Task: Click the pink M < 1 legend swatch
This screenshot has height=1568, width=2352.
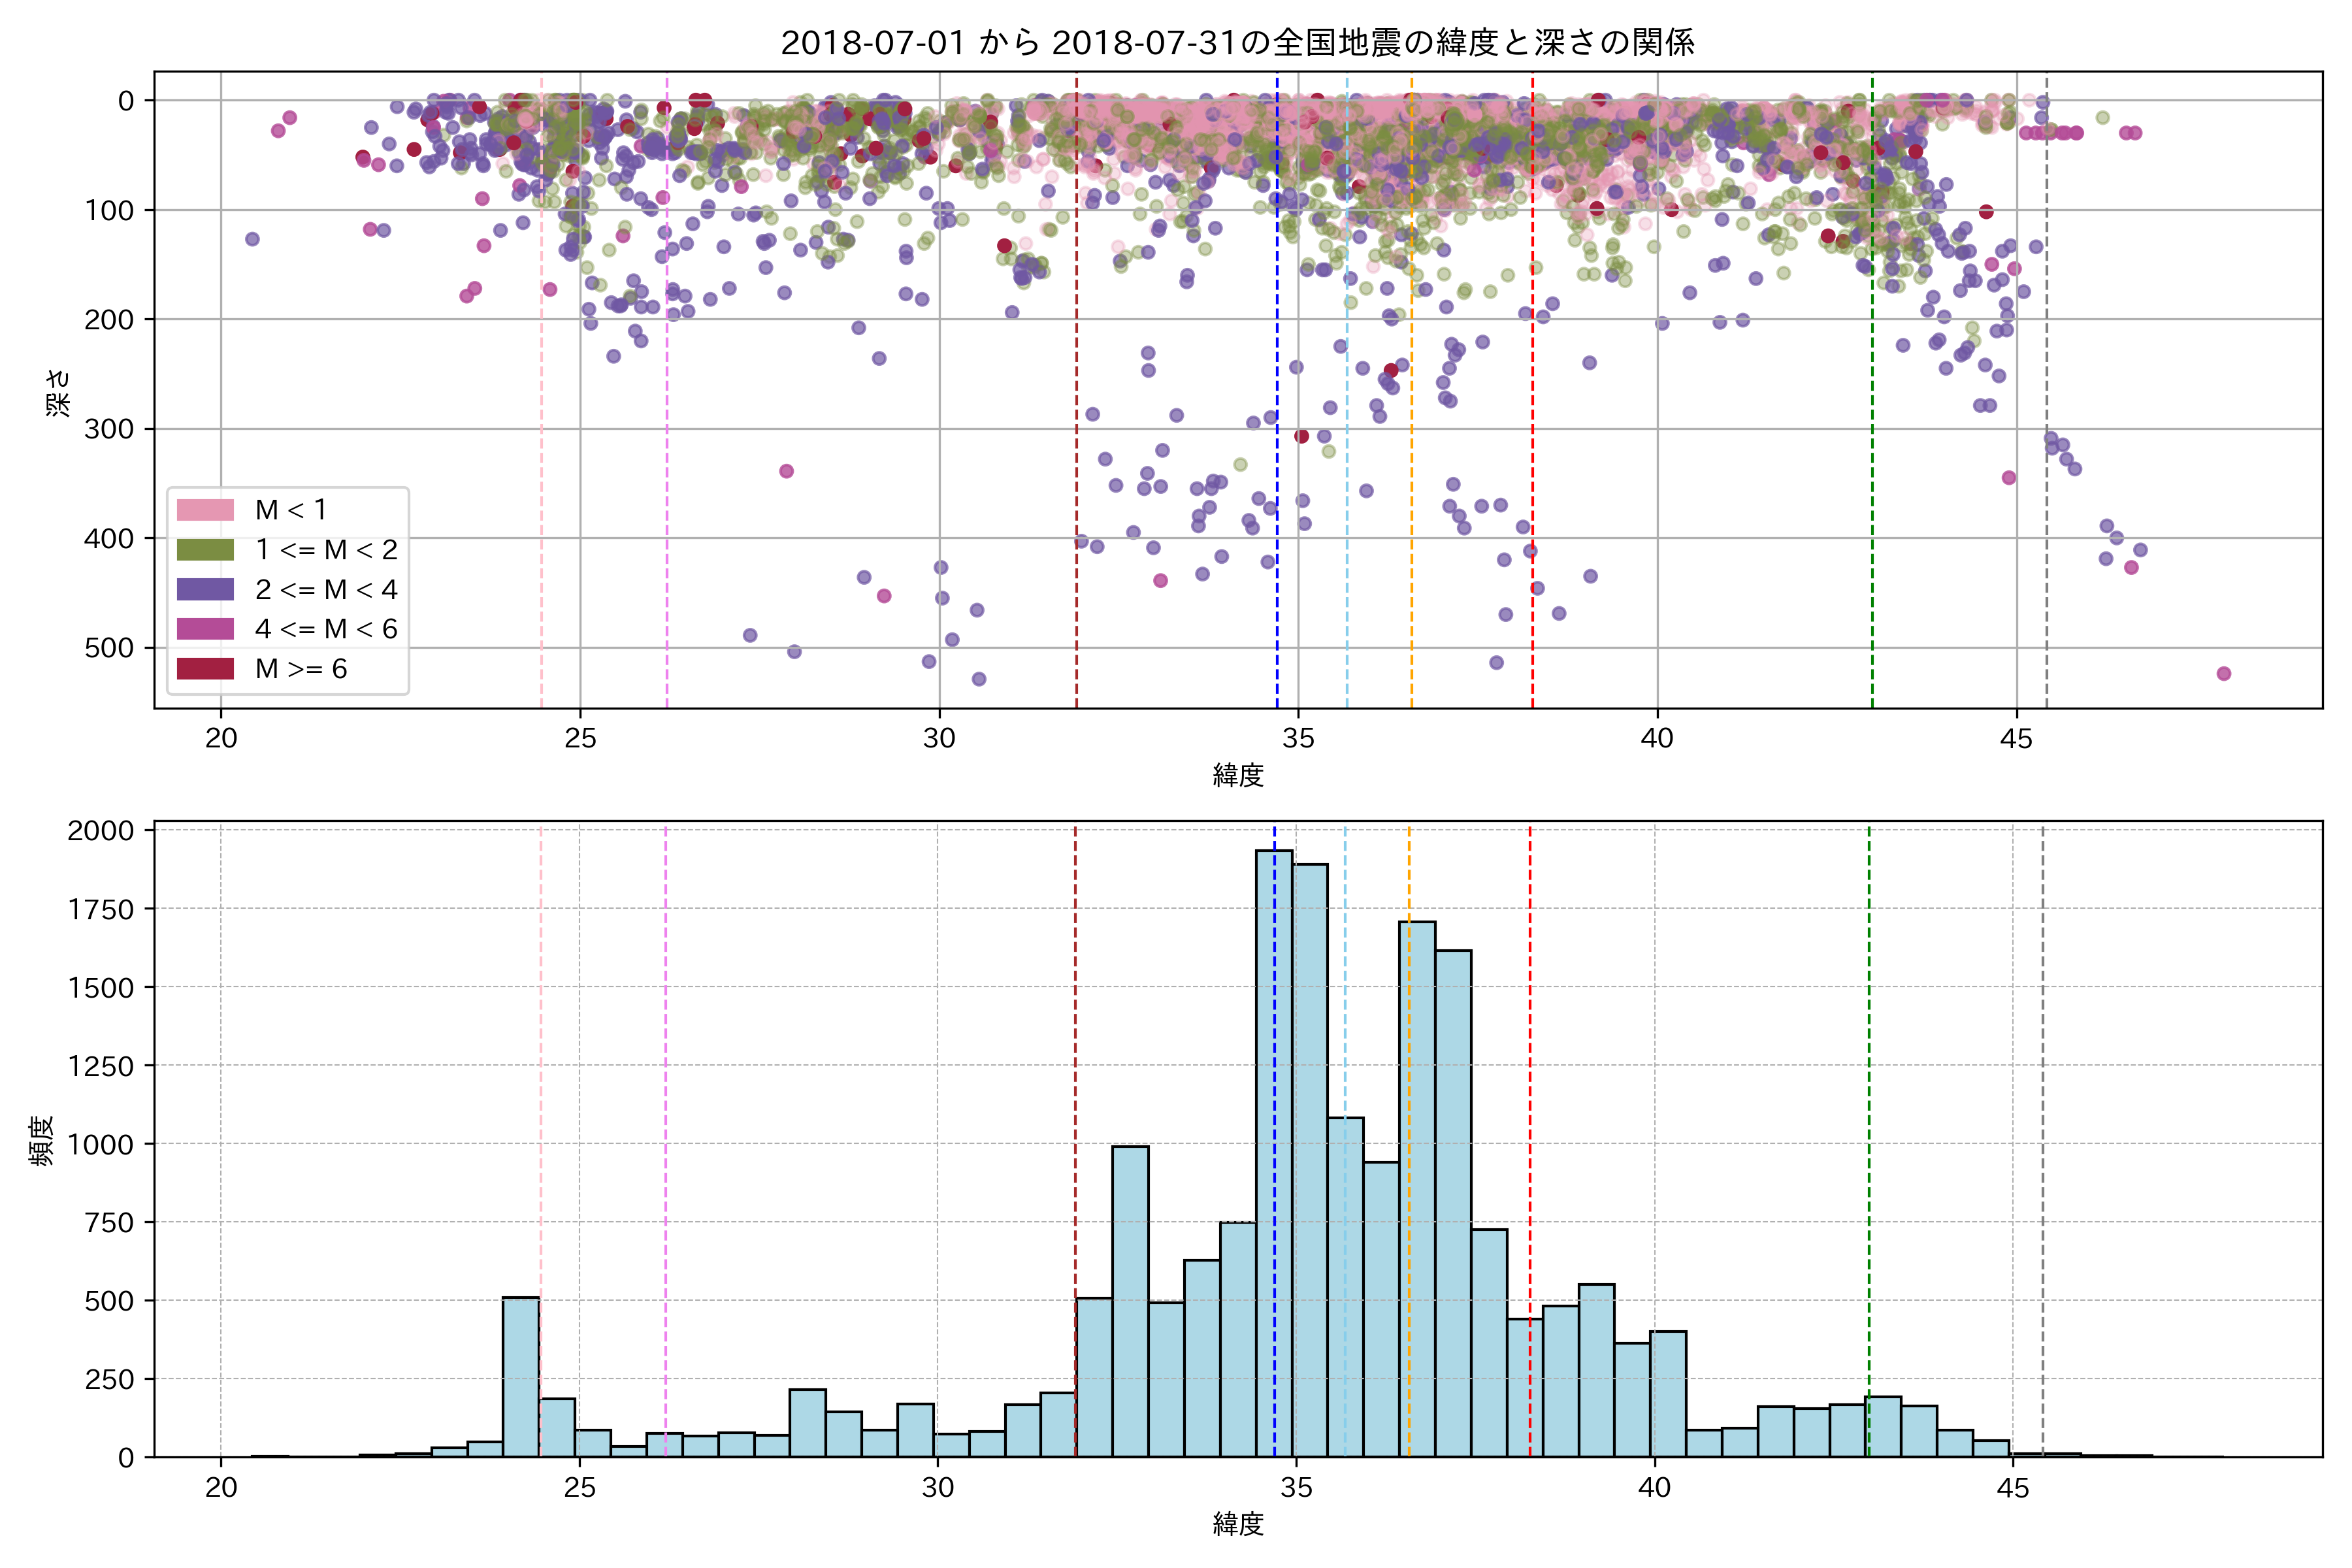Action: click(x=205, y=510)
